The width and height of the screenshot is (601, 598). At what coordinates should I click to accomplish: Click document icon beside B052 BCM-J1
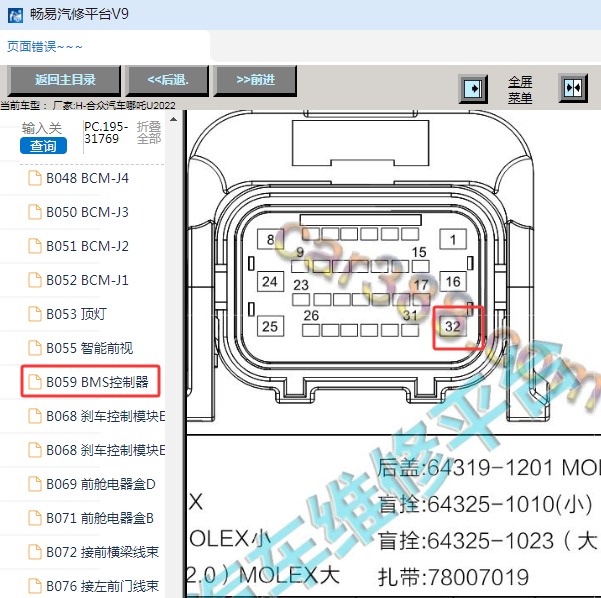[x=35, y=280]
